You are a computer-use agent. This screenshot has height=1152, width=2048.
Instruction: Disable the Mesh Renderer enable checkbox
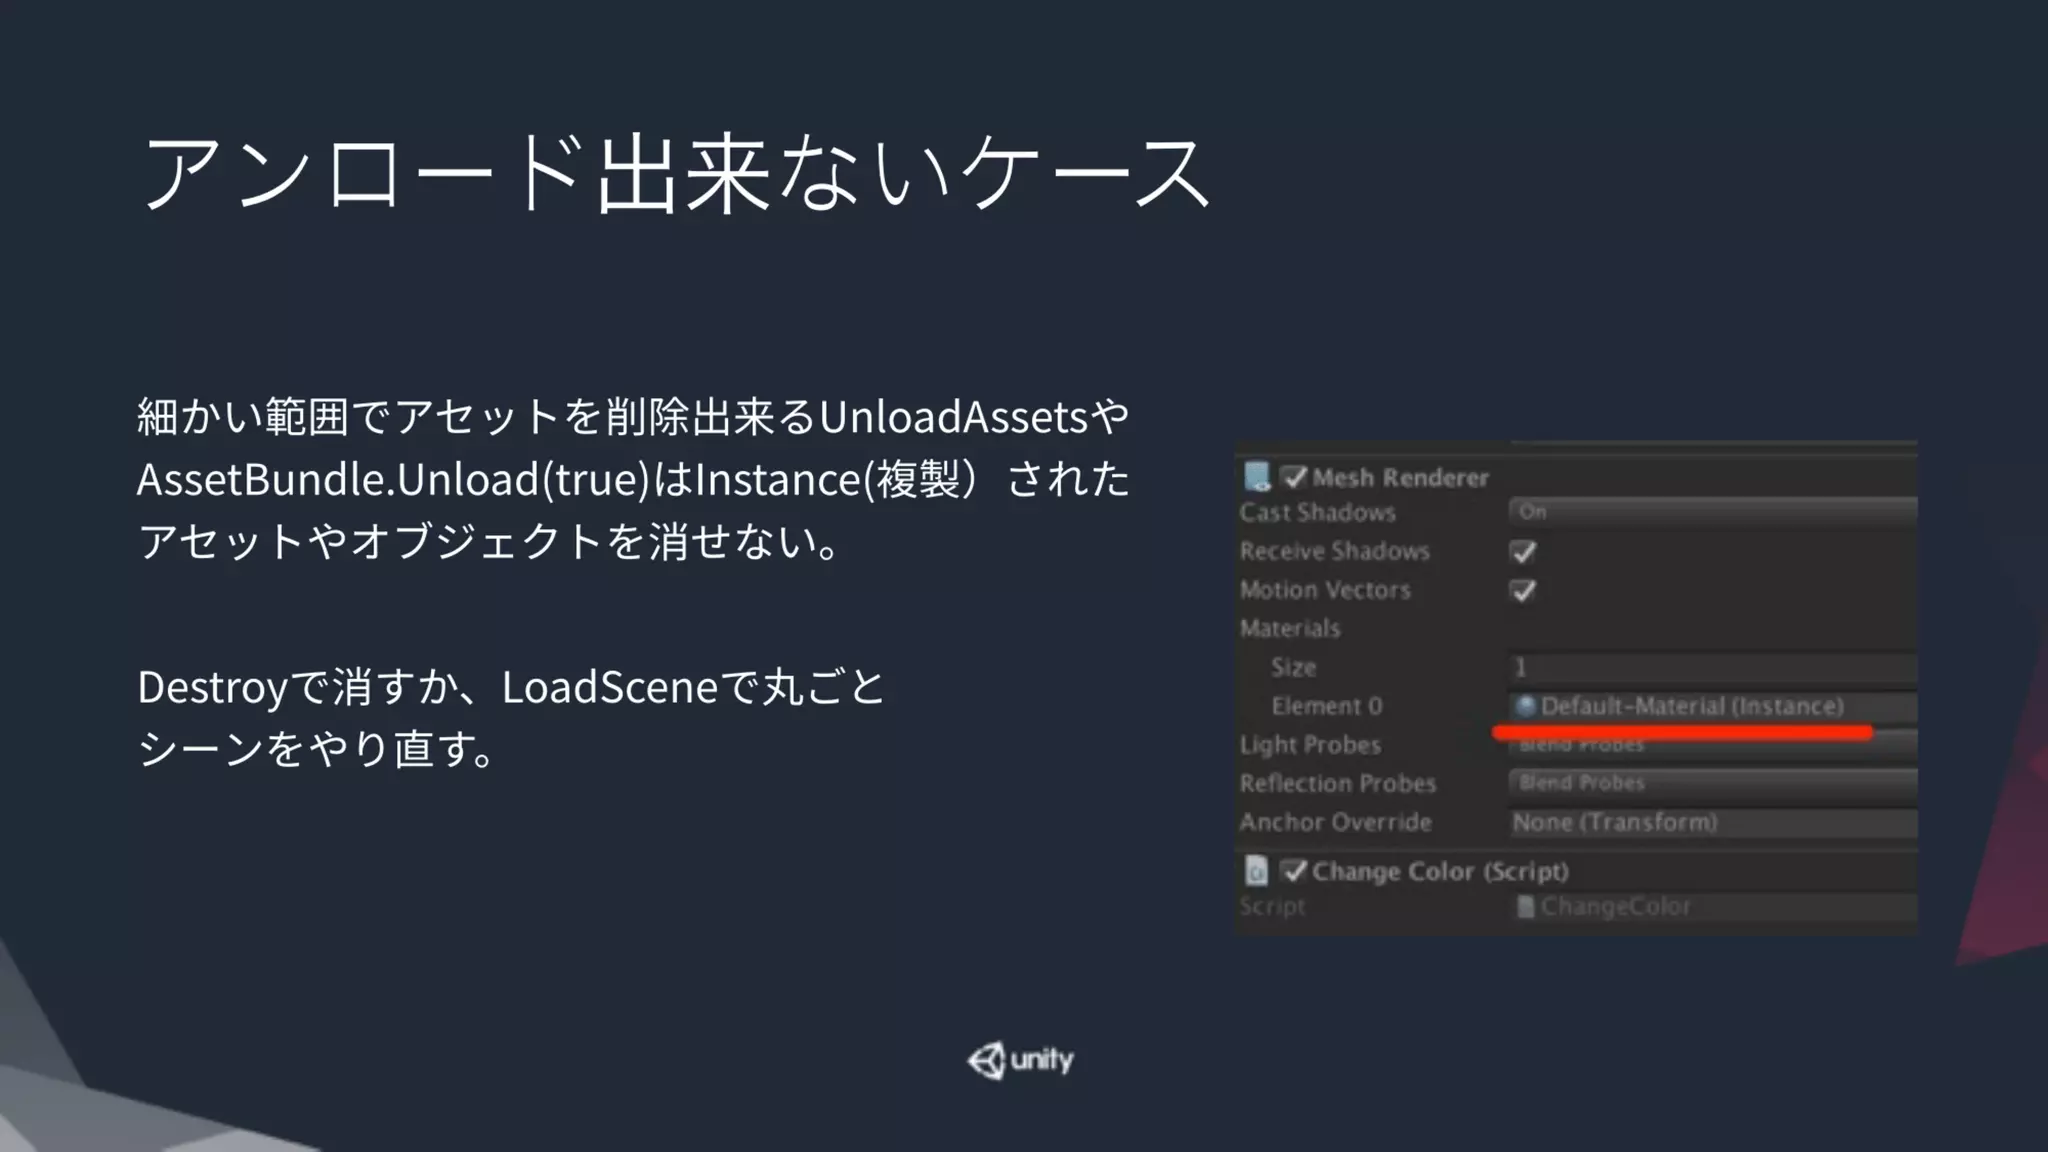[1294, 477]
